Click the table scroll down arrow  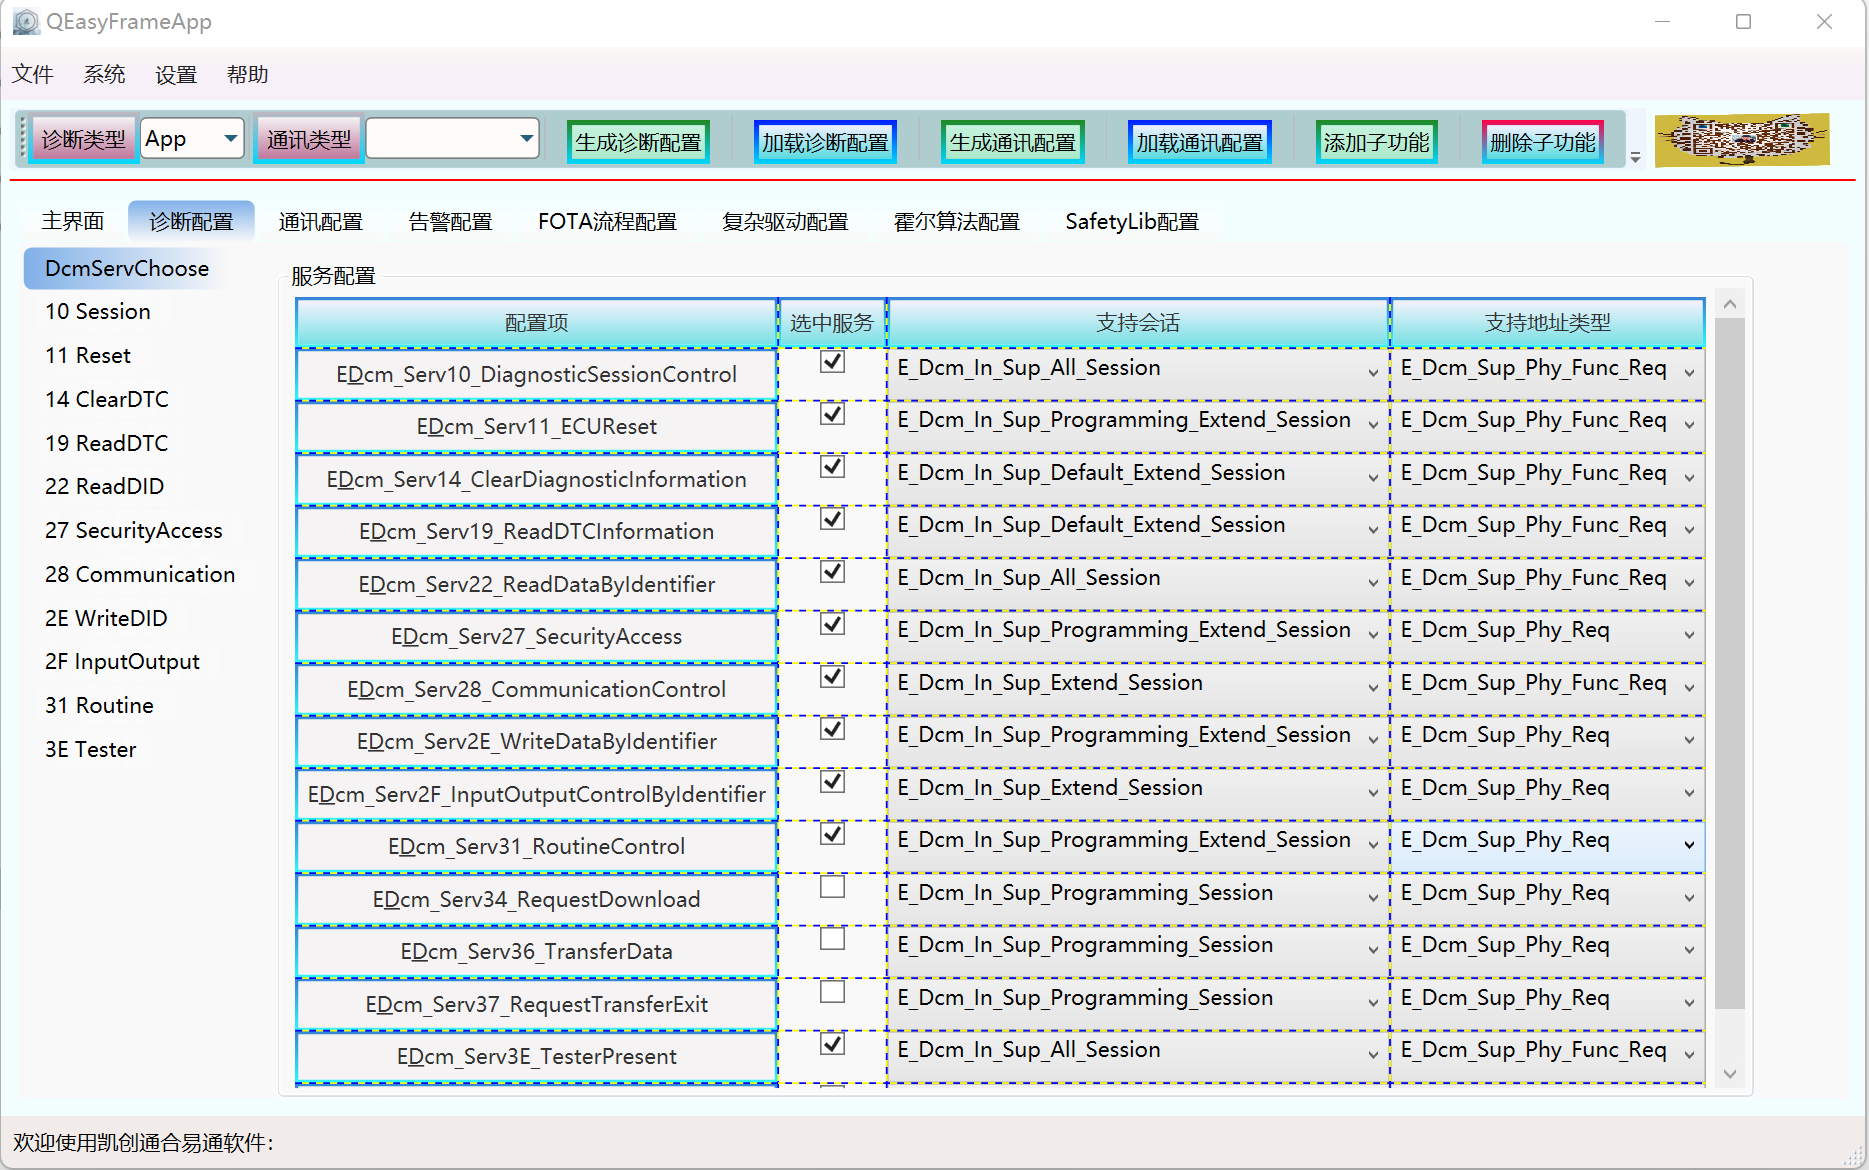1729,1073
